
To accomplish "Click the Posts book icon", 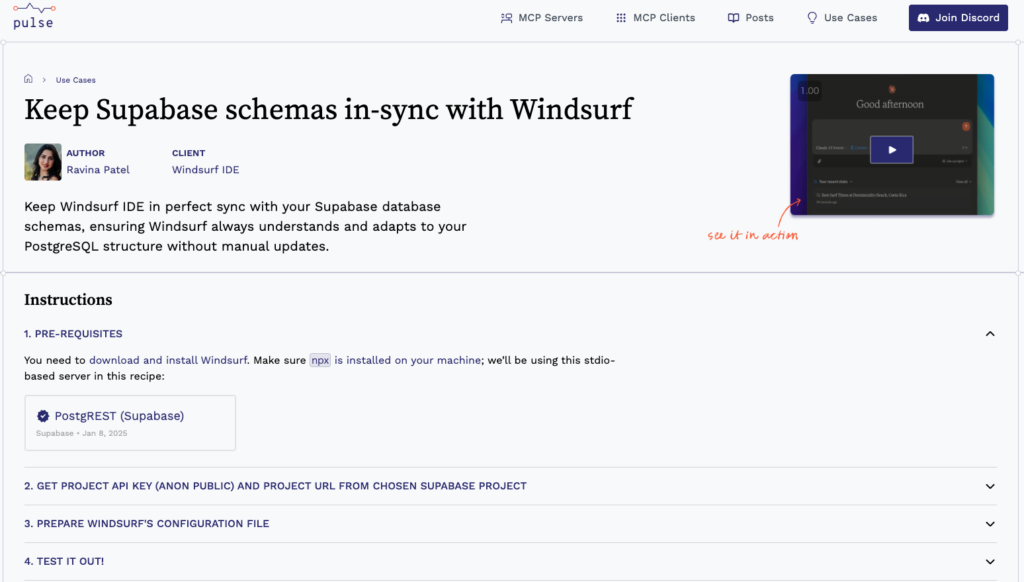I will pyautogui.click(x=733, y=18).
